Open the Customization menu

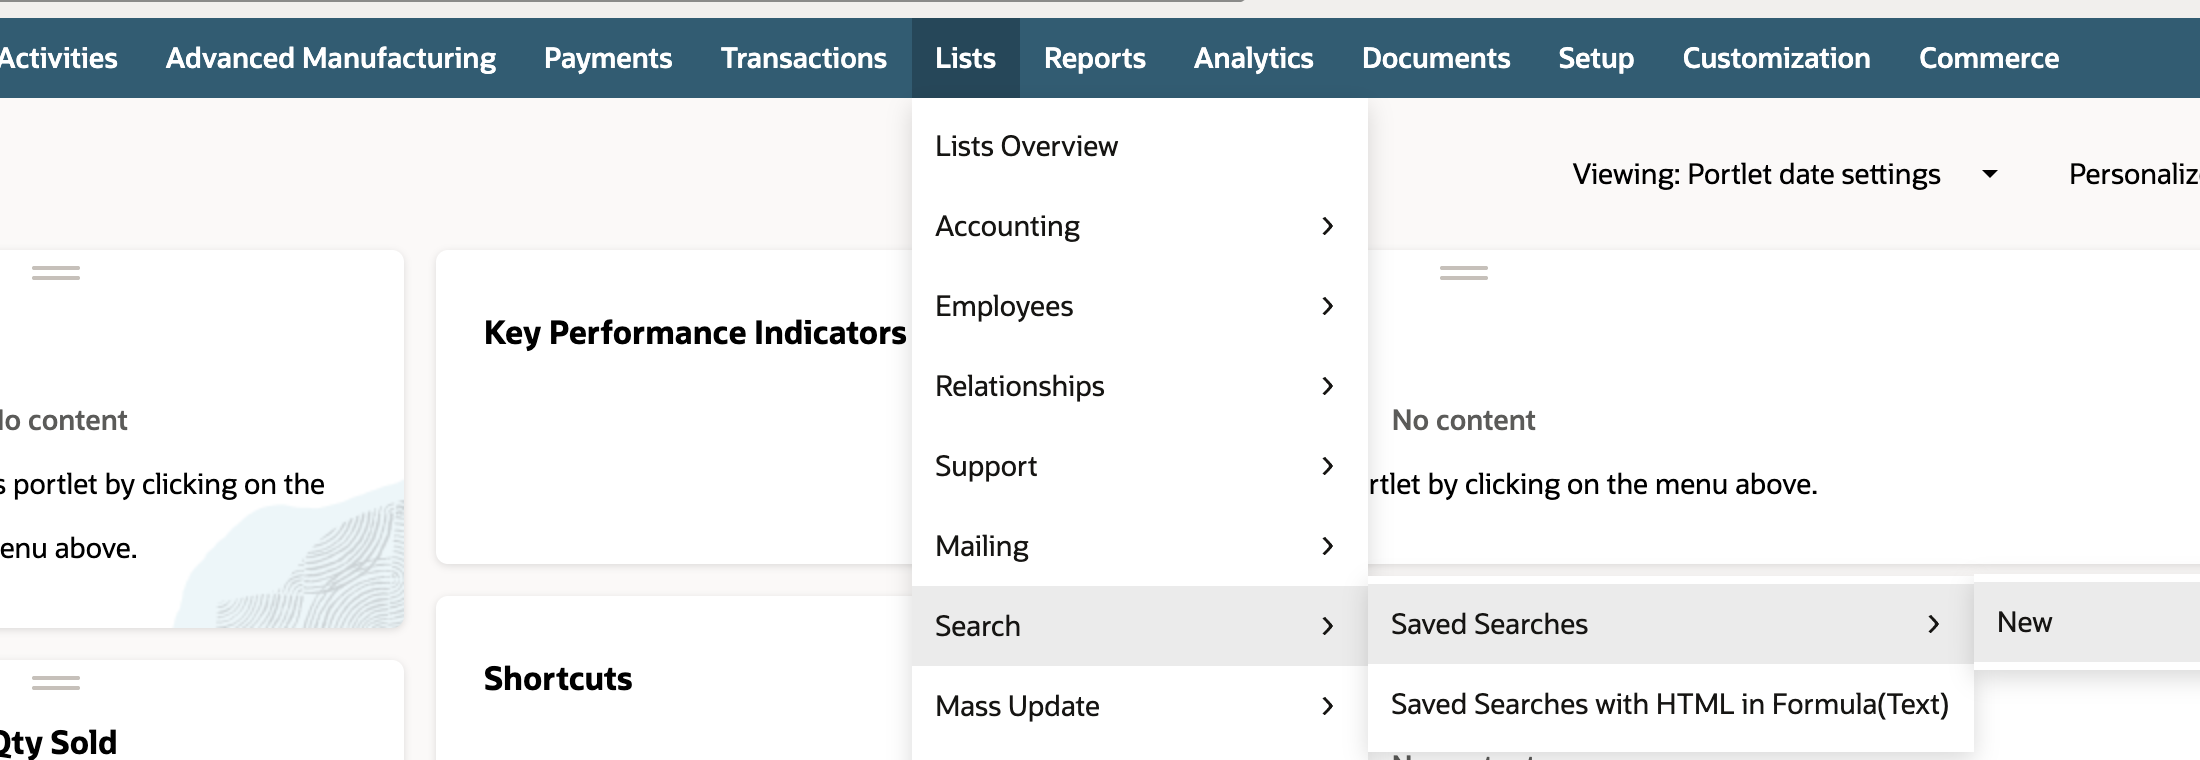pos(1777,58)
